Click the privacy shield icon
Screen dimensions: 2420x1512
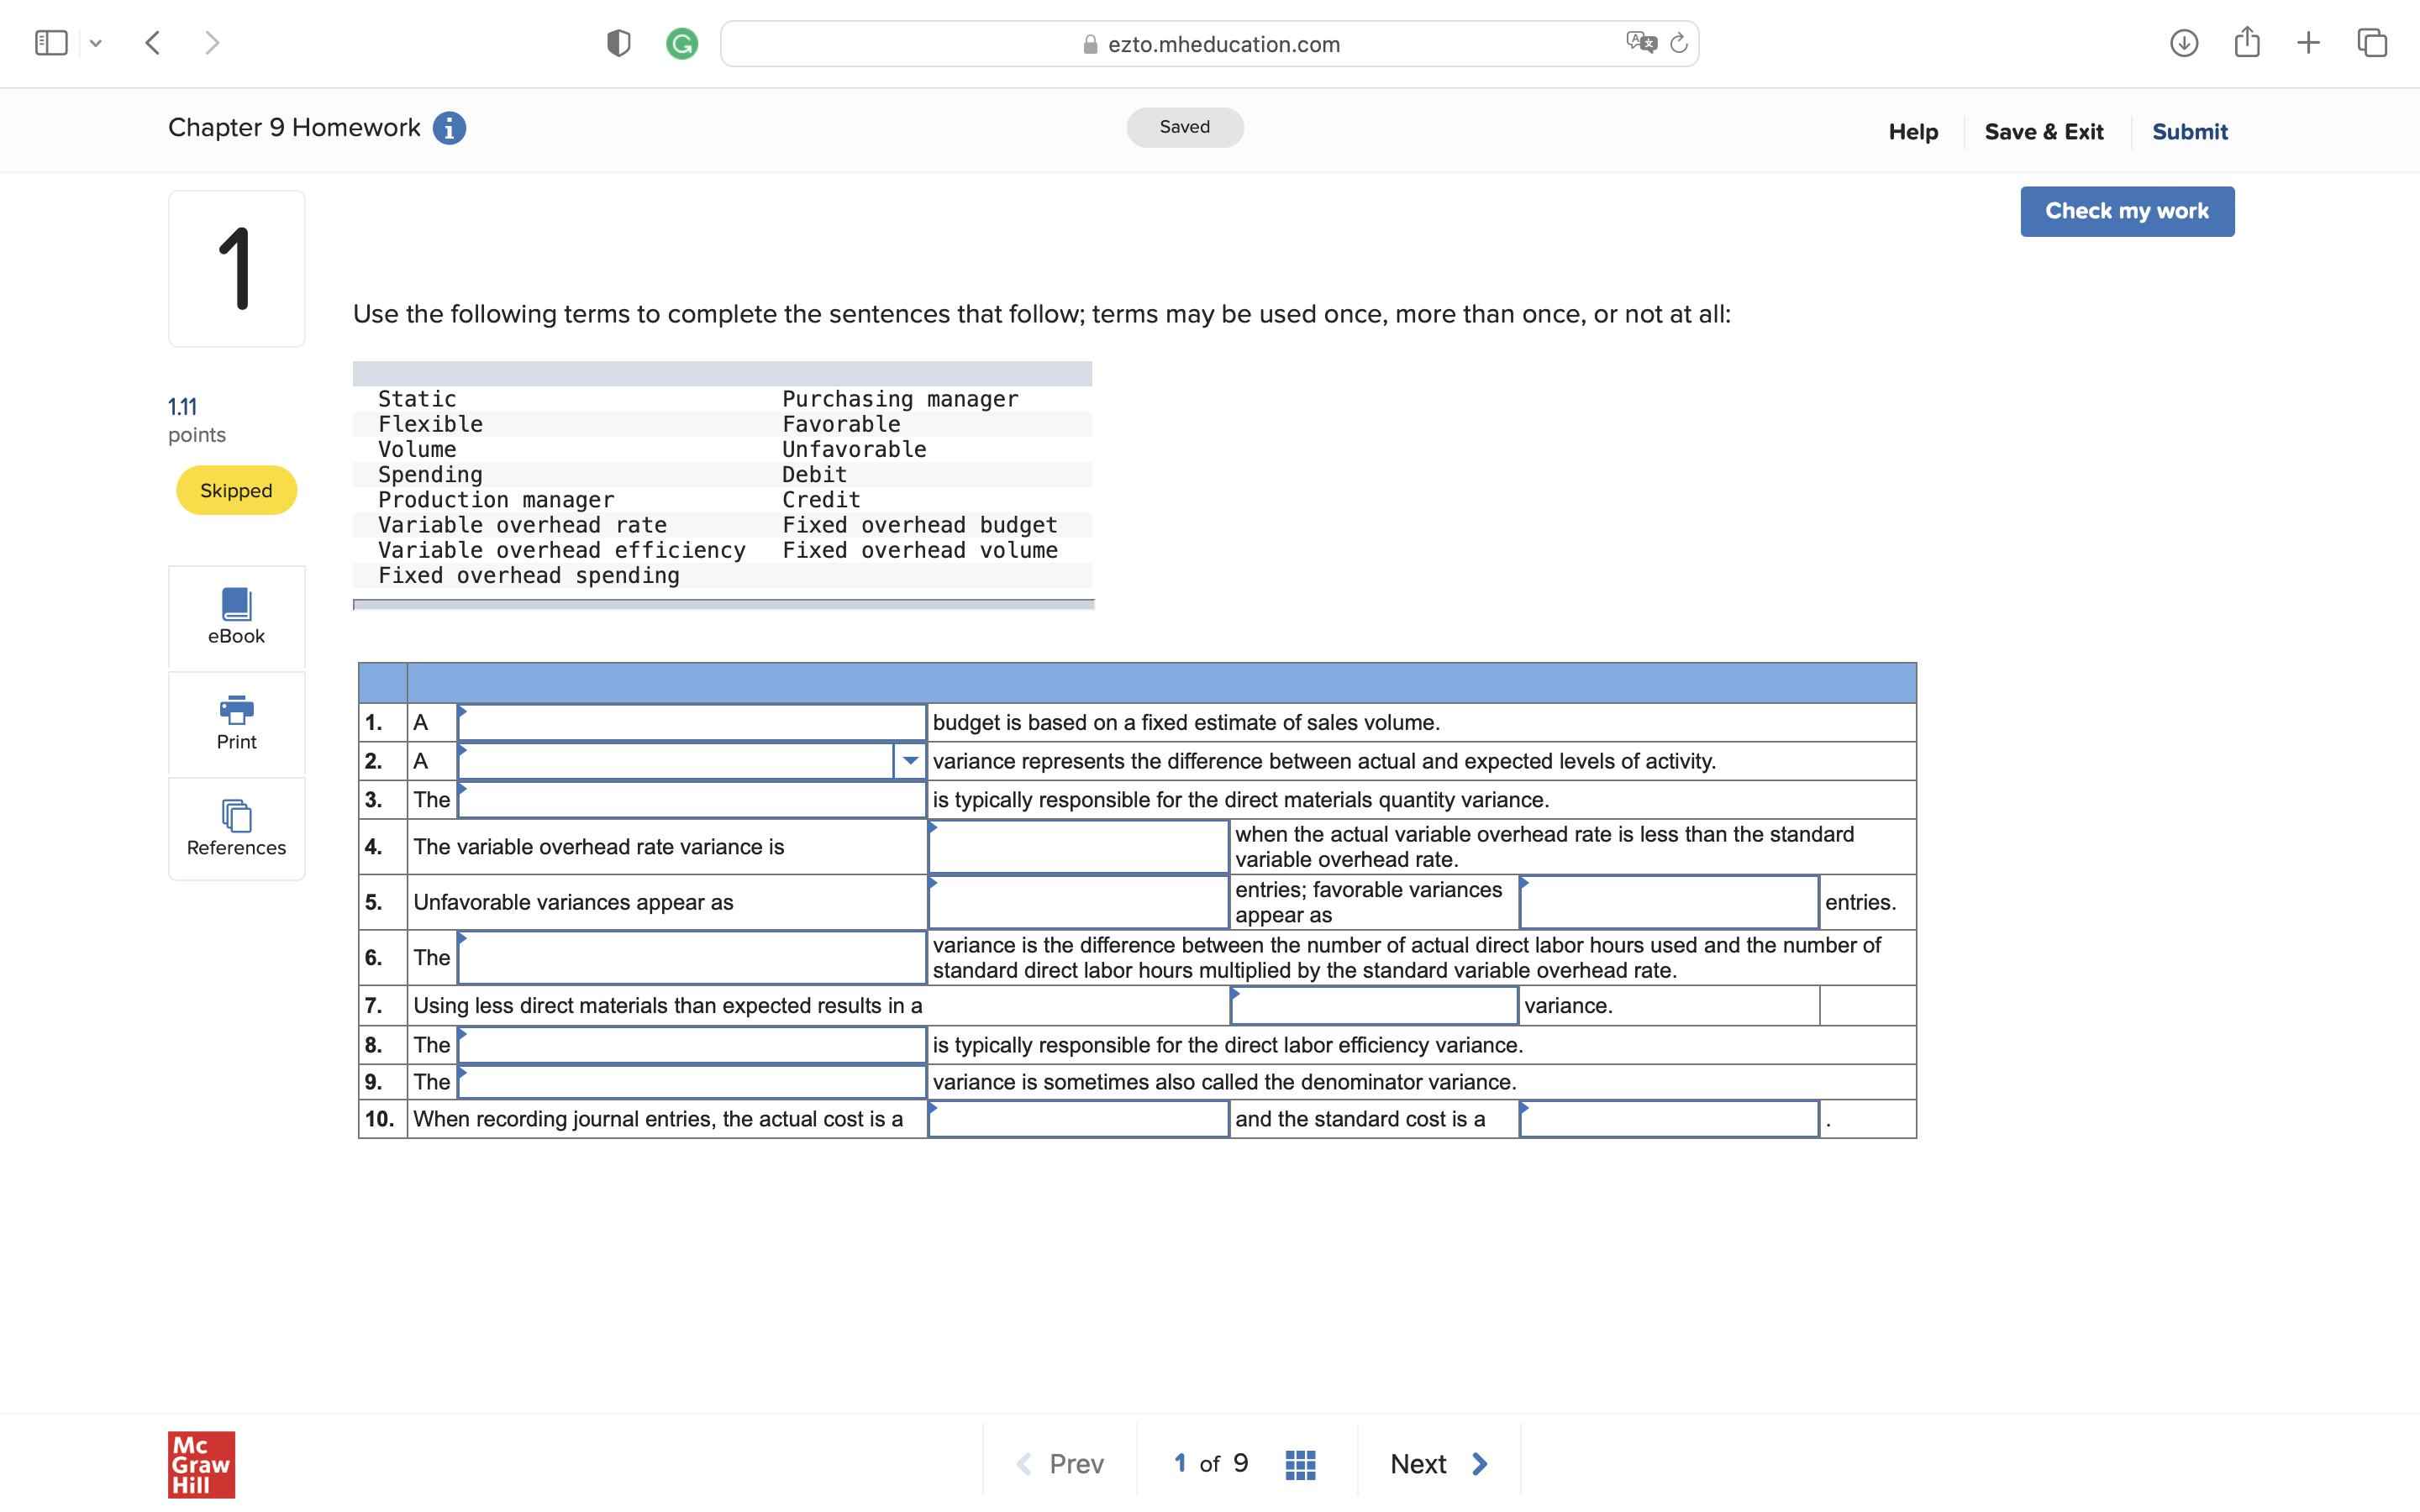(618, 43)
